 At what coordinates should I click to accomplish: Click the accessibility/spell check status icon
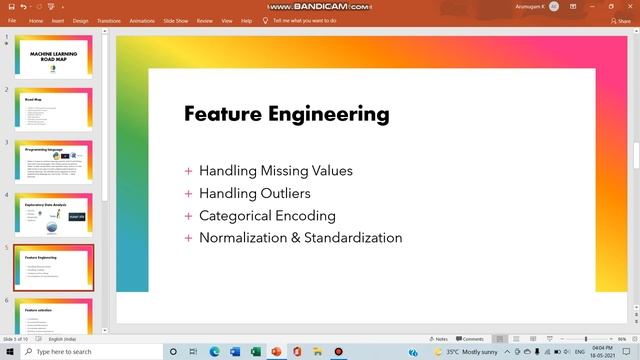(38, 339)
